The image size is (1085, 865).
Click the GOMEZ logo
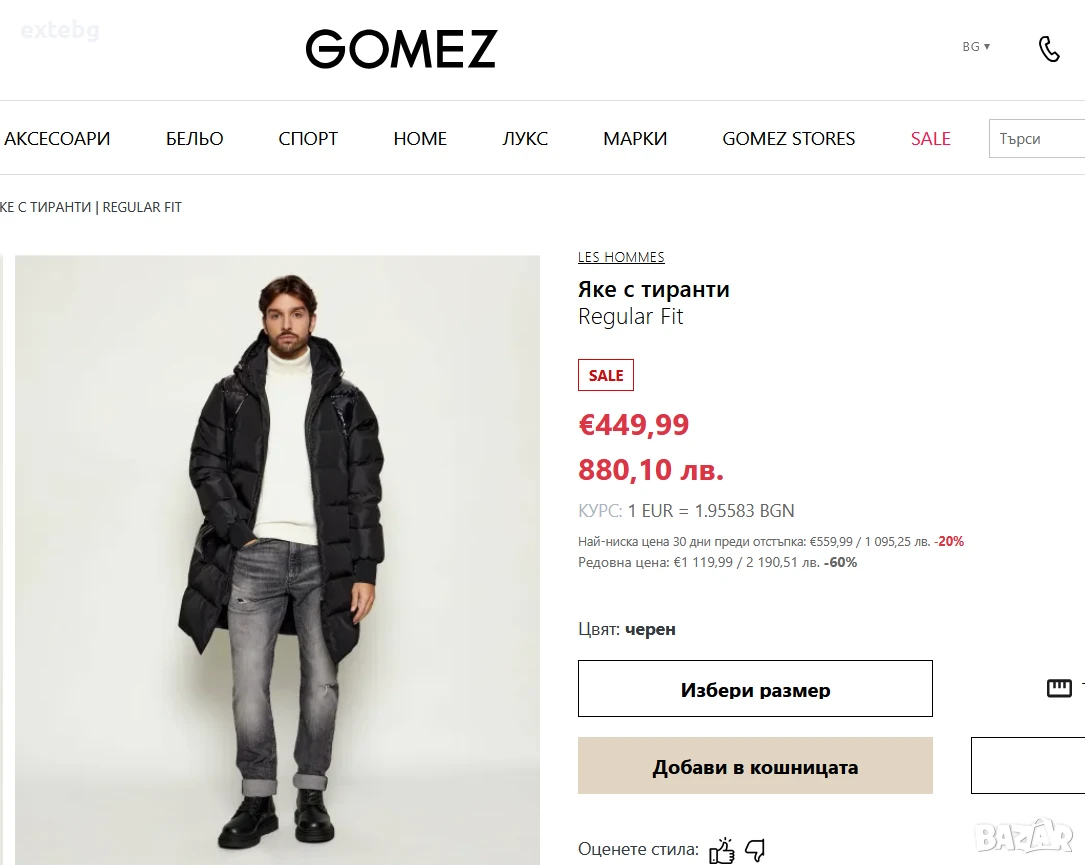coord(401,48)
